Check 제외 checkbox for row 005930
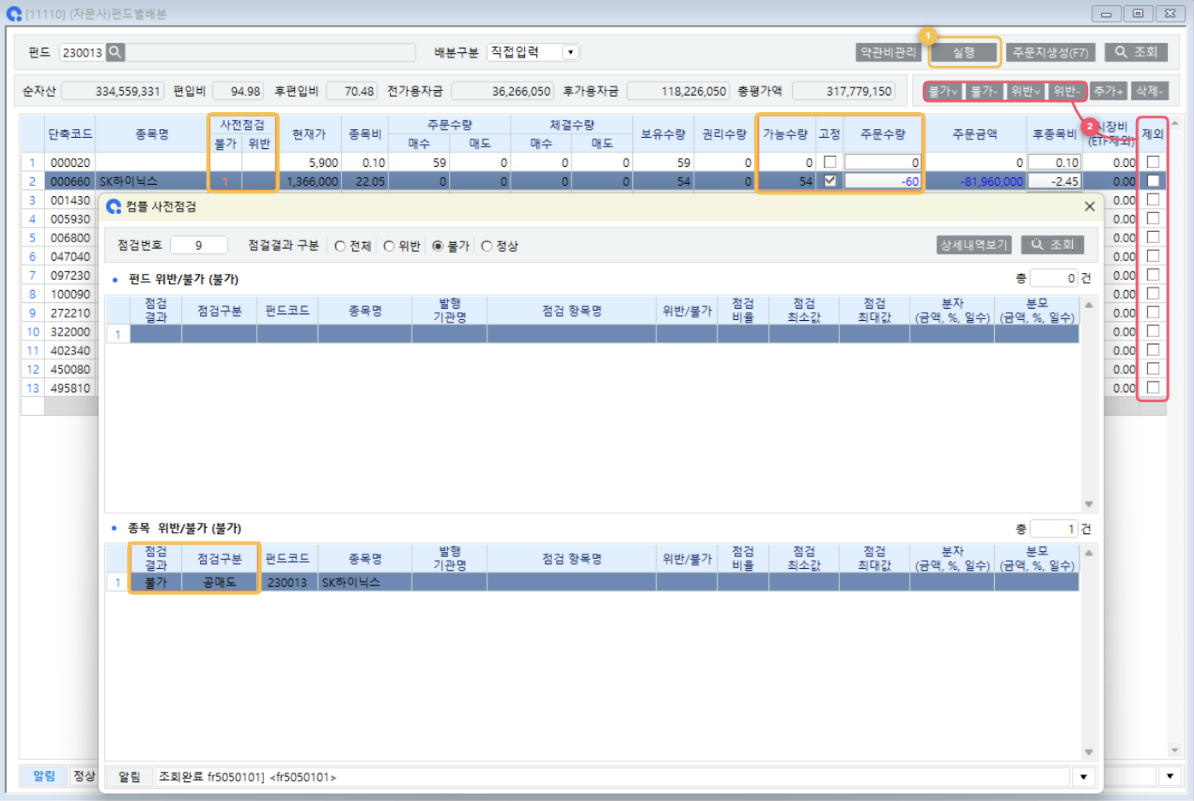The image size is (1194, 801). point(1153,219)
